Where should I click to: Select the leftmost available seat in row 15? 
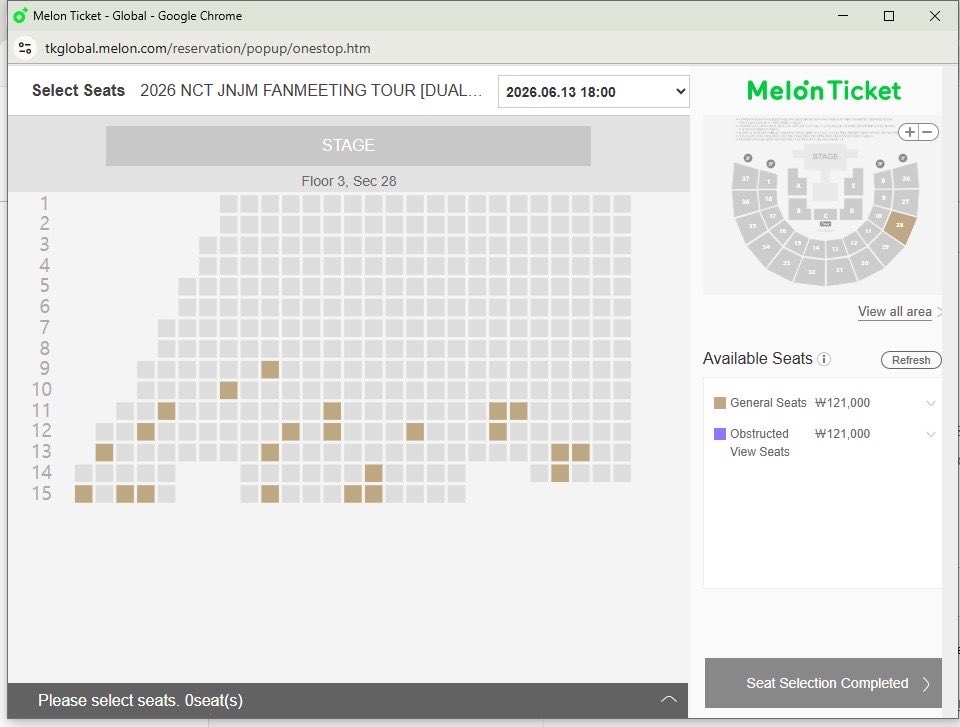pos(83,494)
